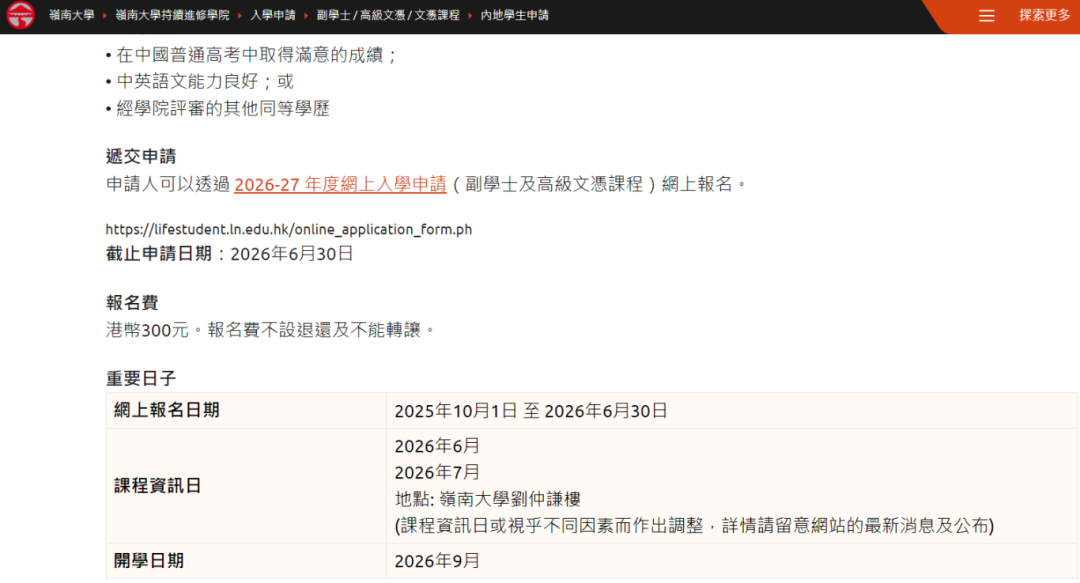Click the online application URL text
This screenshot has height=583, width=1080.
click(288, 228)
